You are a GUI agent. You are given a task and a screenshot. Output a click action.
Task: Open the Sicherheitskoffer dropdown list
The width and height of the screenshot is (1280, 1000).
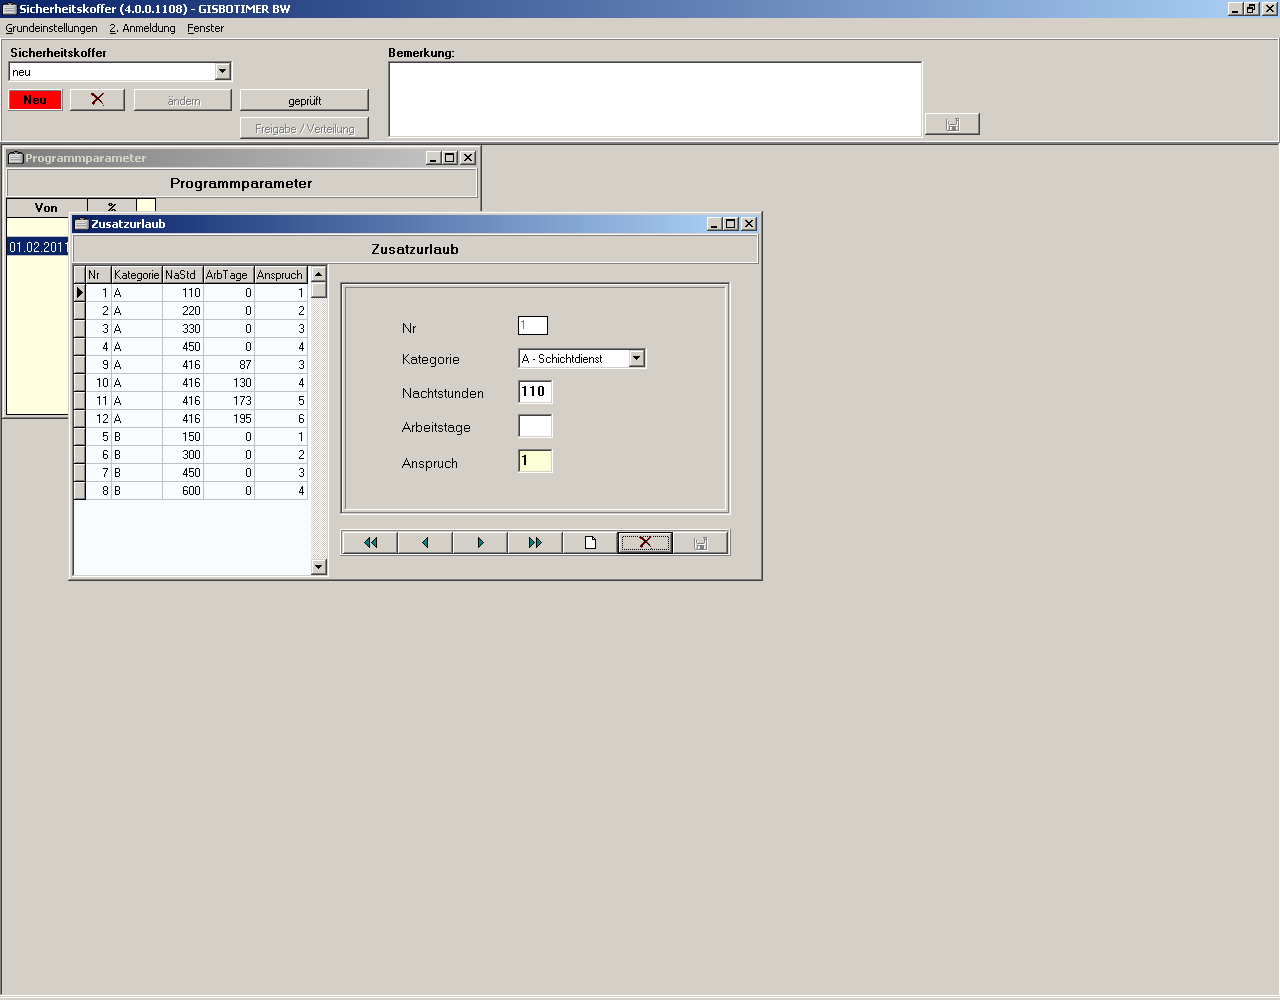(223, 72)
